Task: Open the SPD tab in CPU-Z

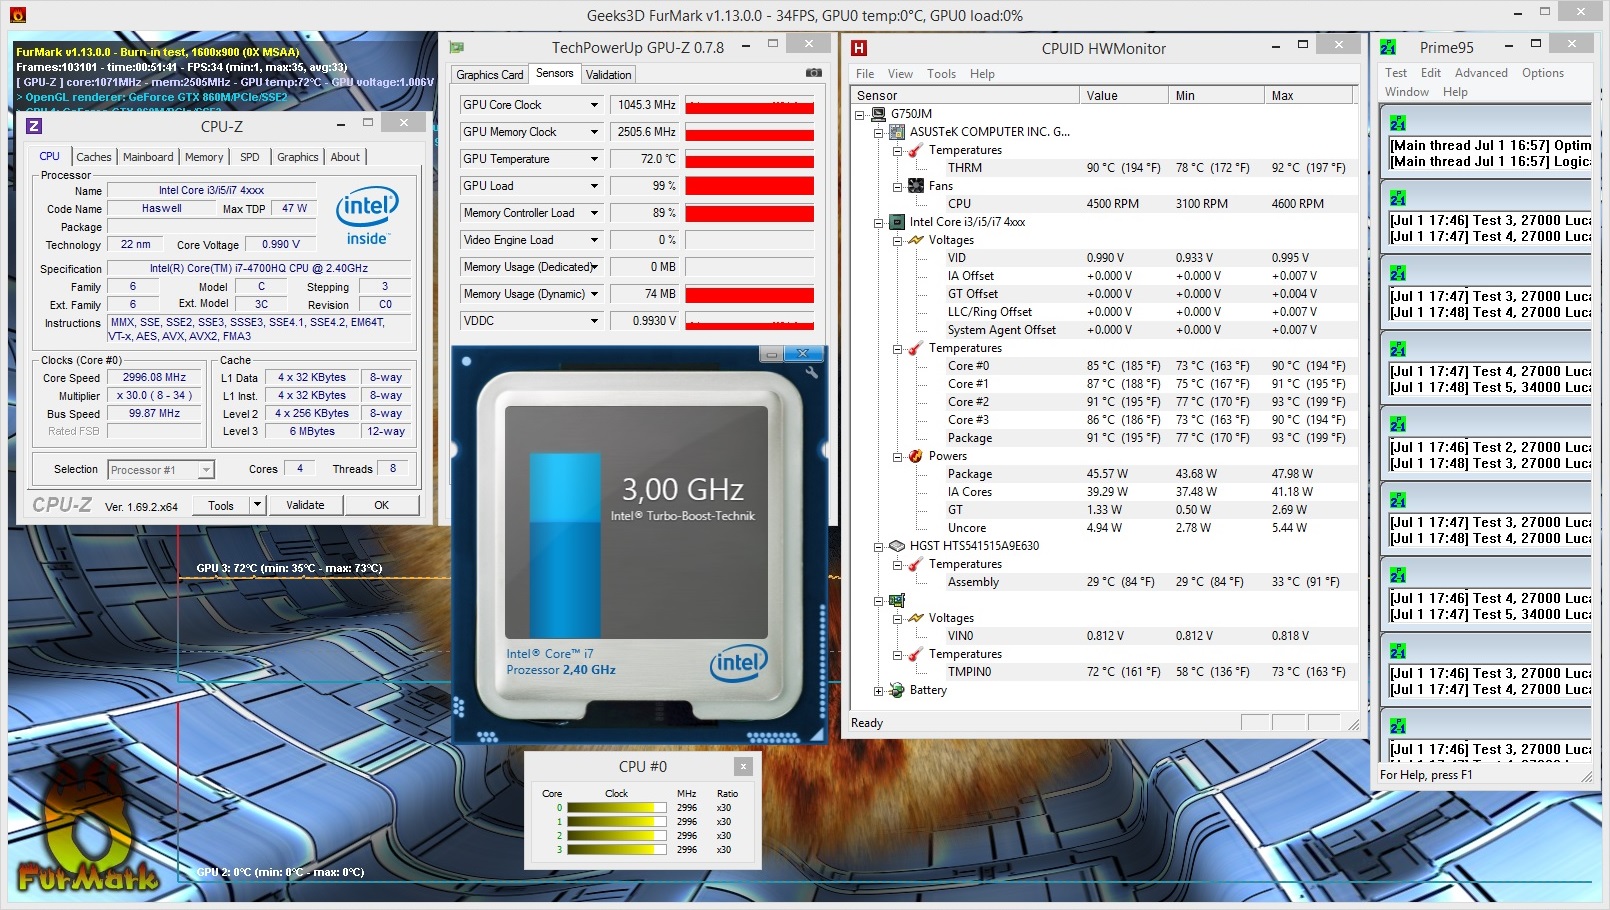Action: (250, 157)
